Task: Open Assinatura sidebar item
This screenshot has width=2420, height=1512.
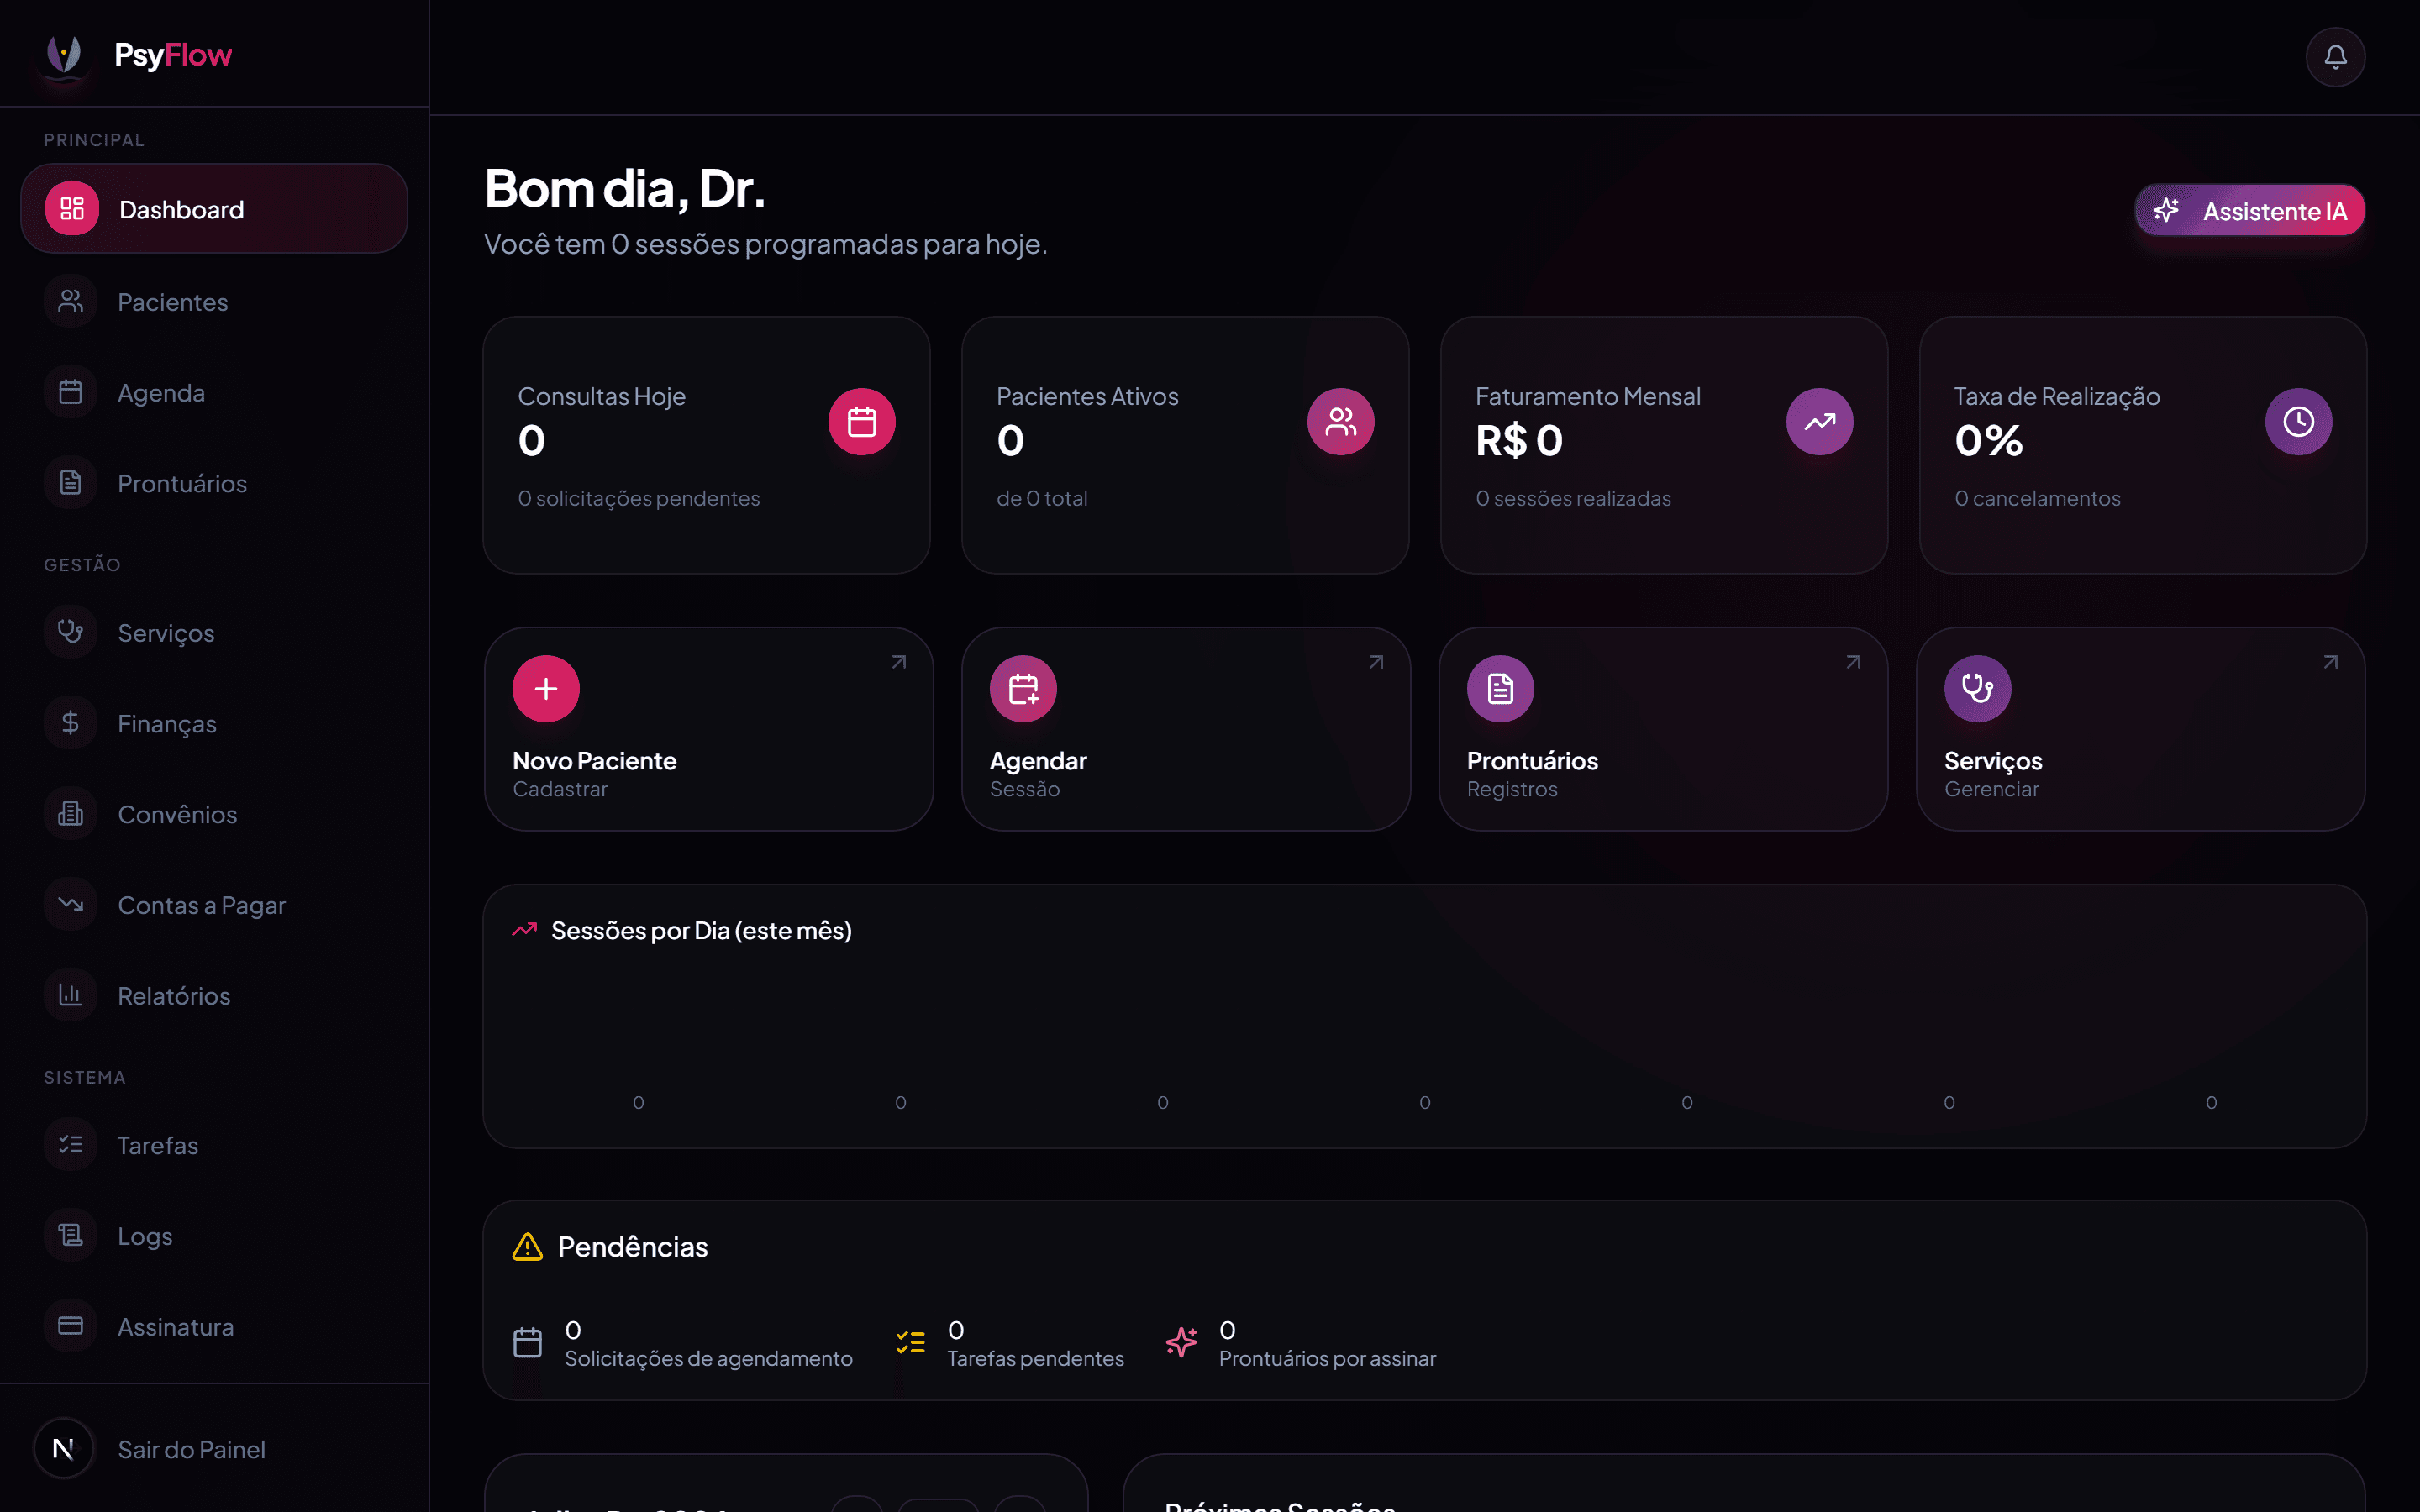Action: point(214,1326)
